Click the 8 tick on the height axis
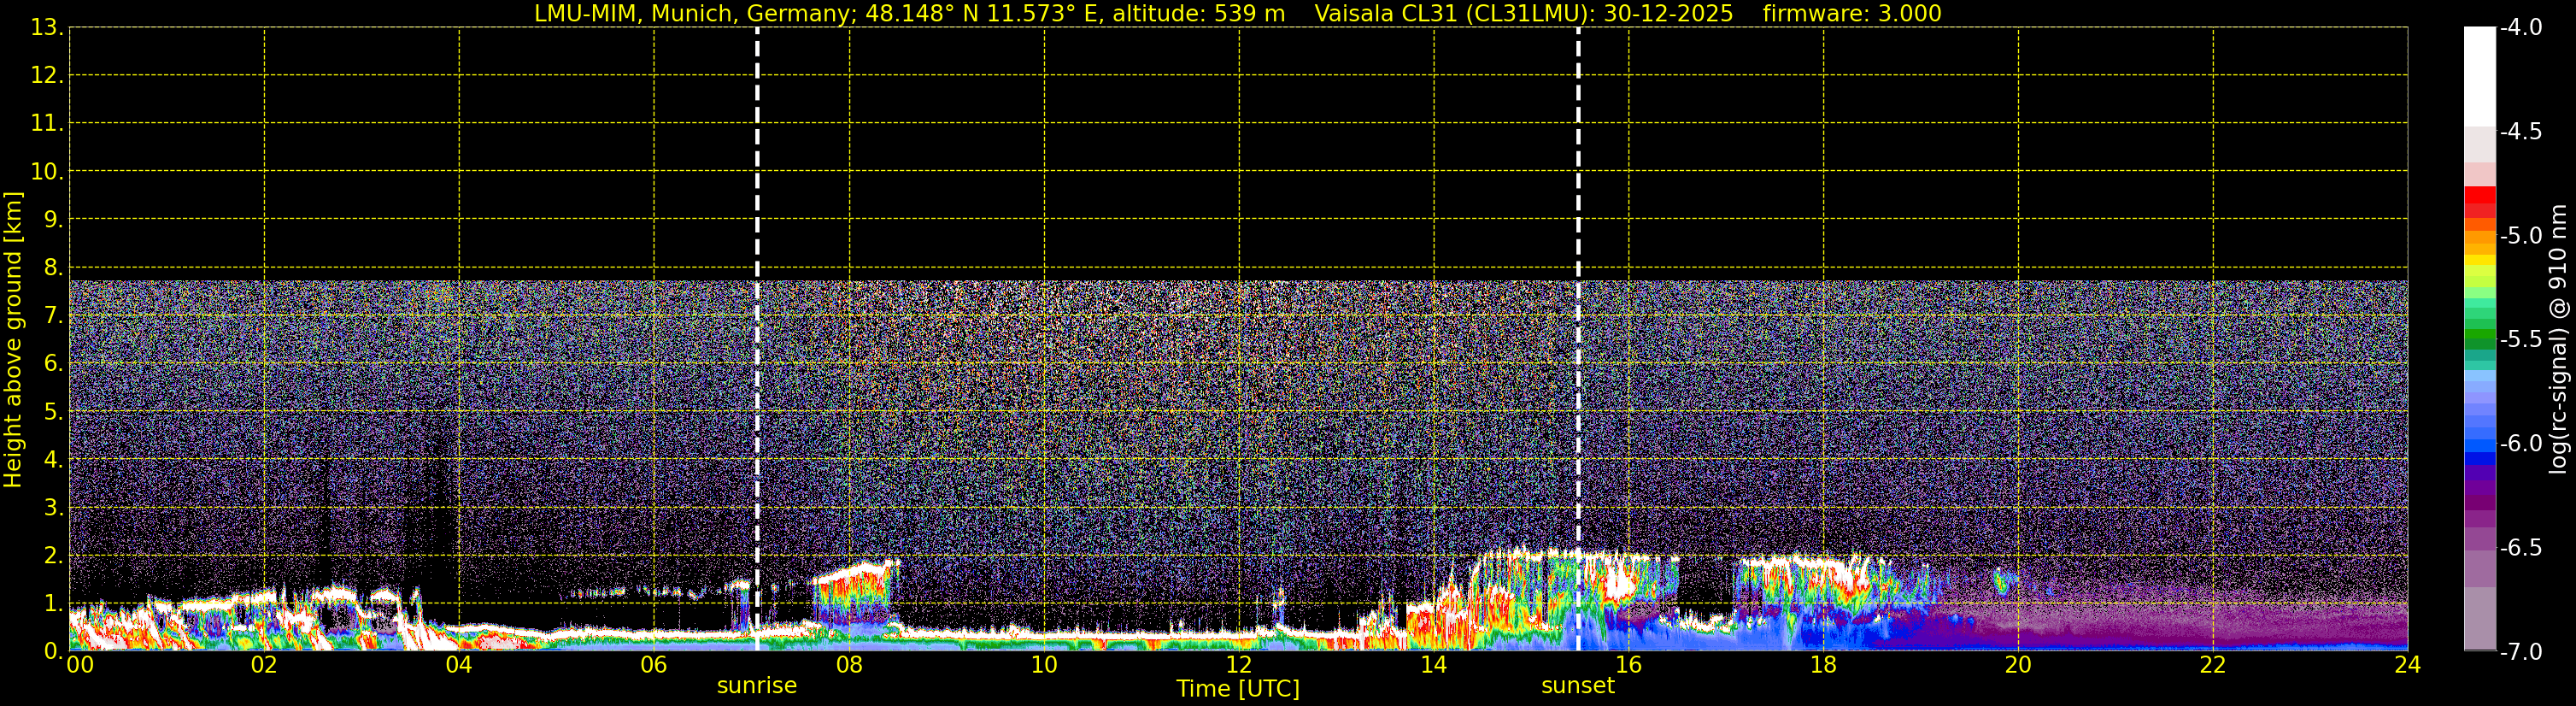2576x706 pixels. click(51, 268)
